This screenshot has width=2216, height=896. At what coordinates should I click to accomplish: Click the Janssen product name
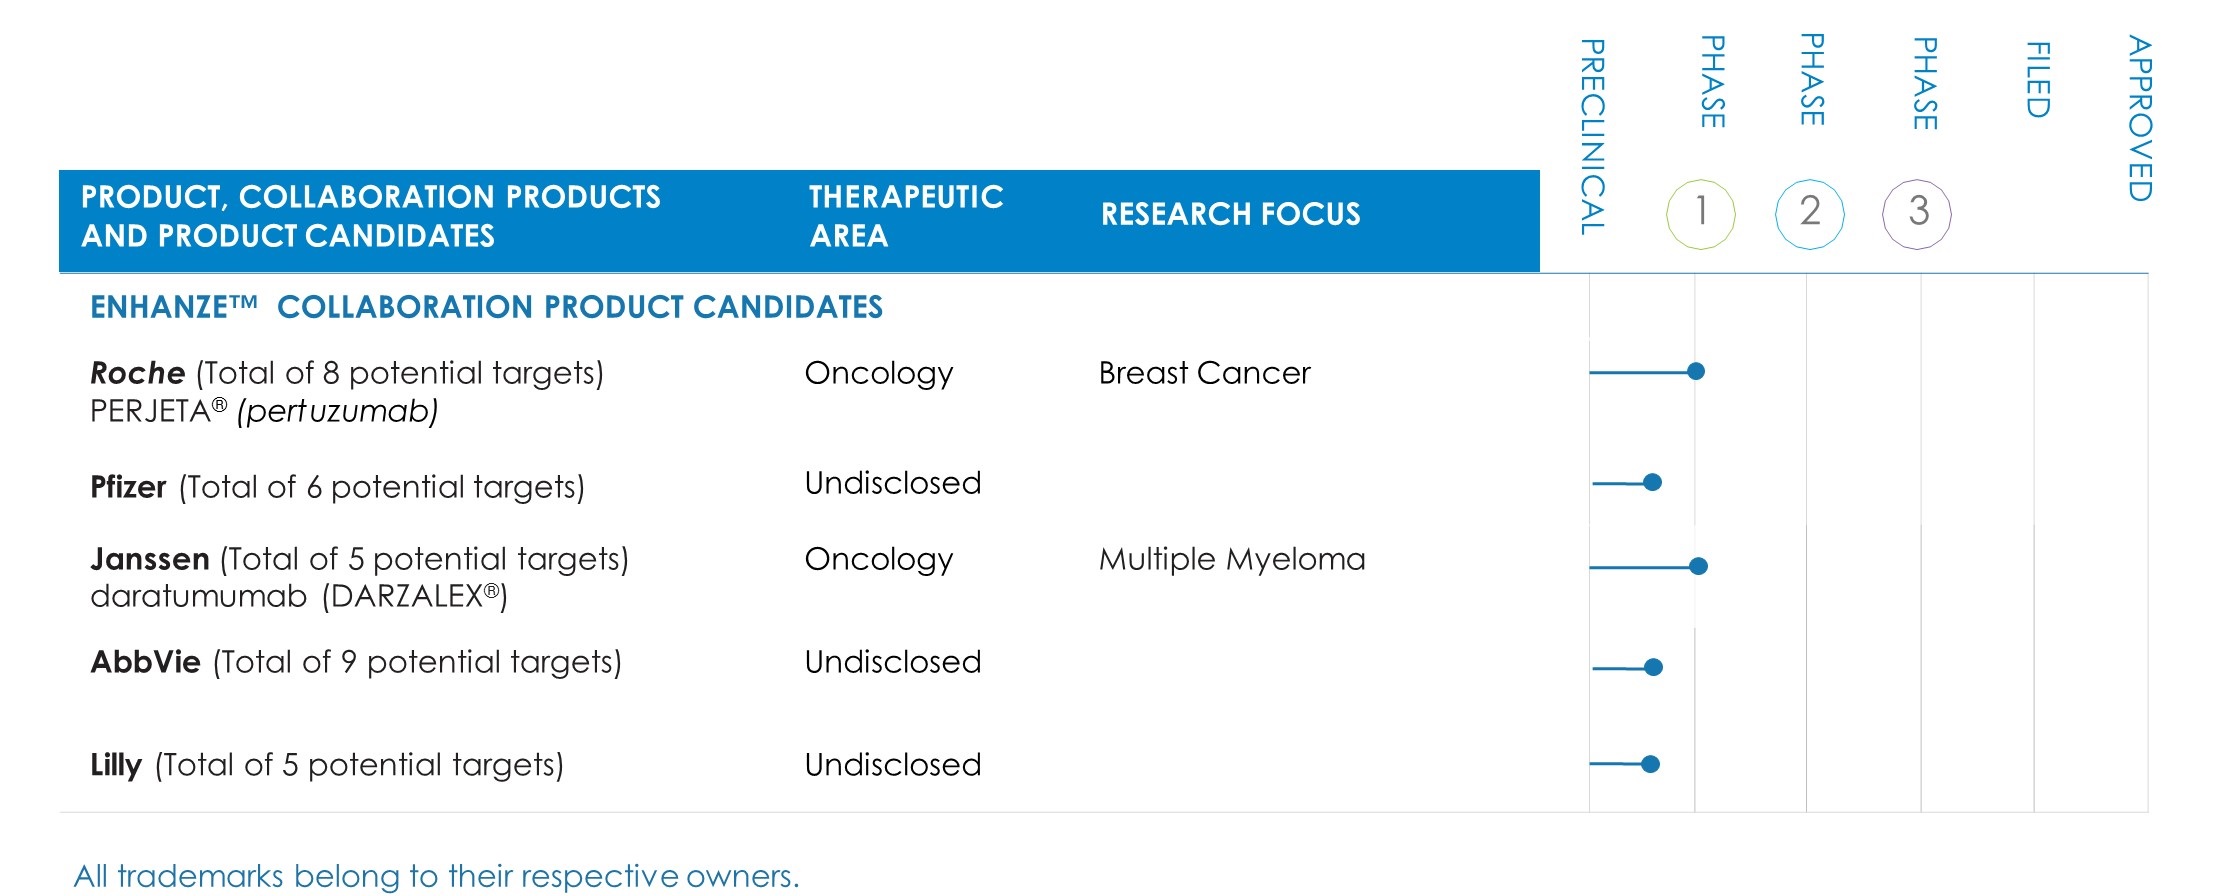point(150,559)
